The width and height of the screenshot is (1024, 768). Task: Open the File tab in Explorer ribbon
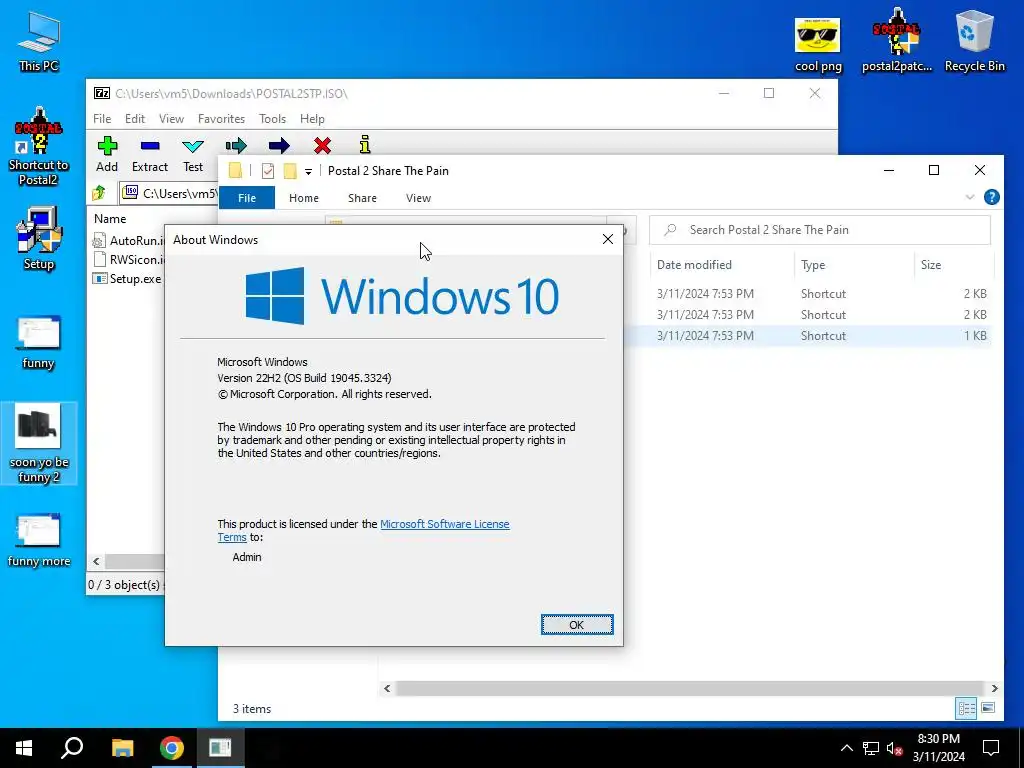(x=247, y=198)
